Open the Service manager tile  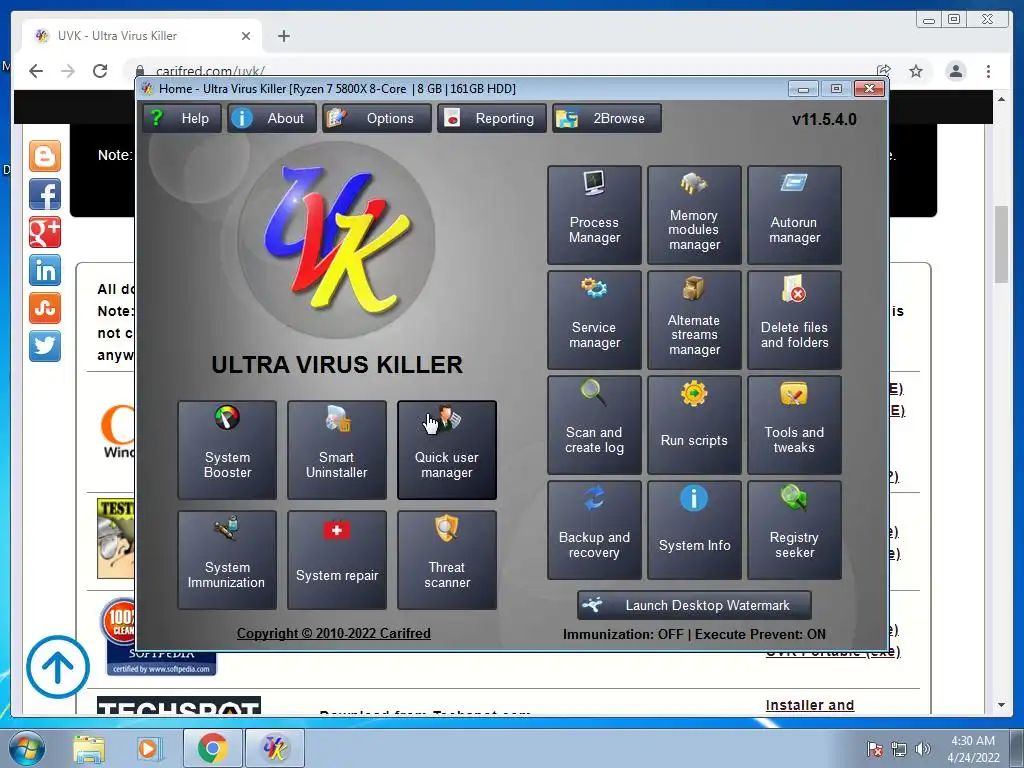[x=594, y=320]
